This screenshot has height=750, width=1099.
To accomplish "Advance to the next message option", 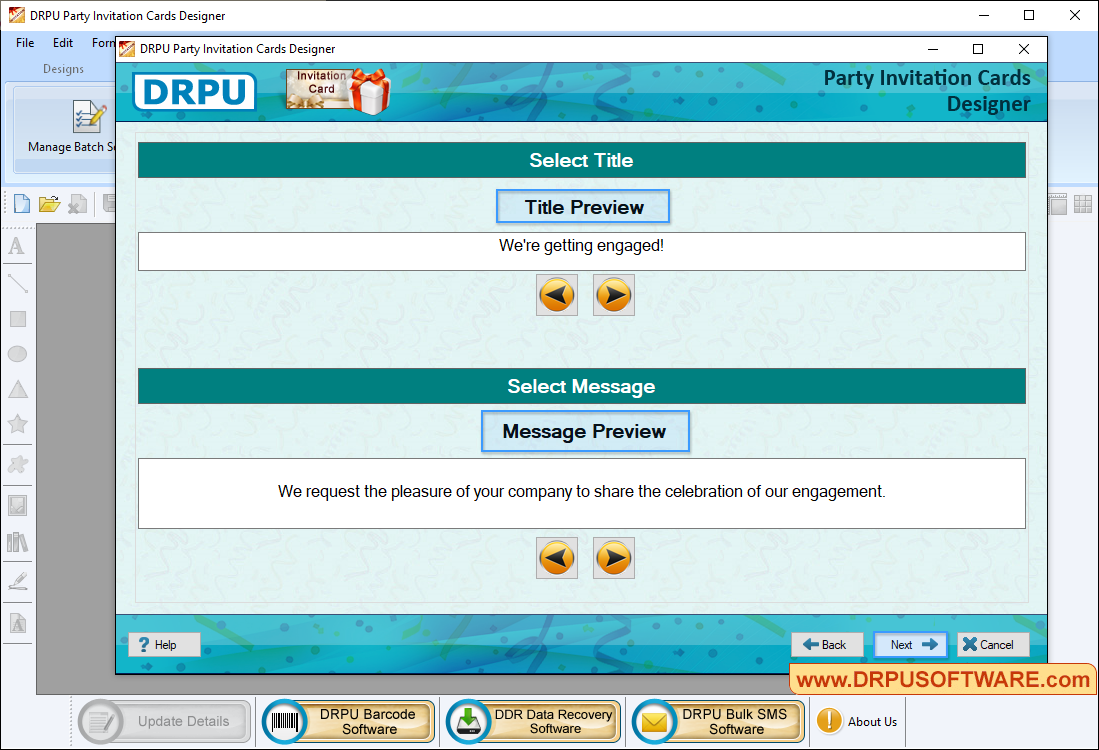I will click(x=613, y=558).
